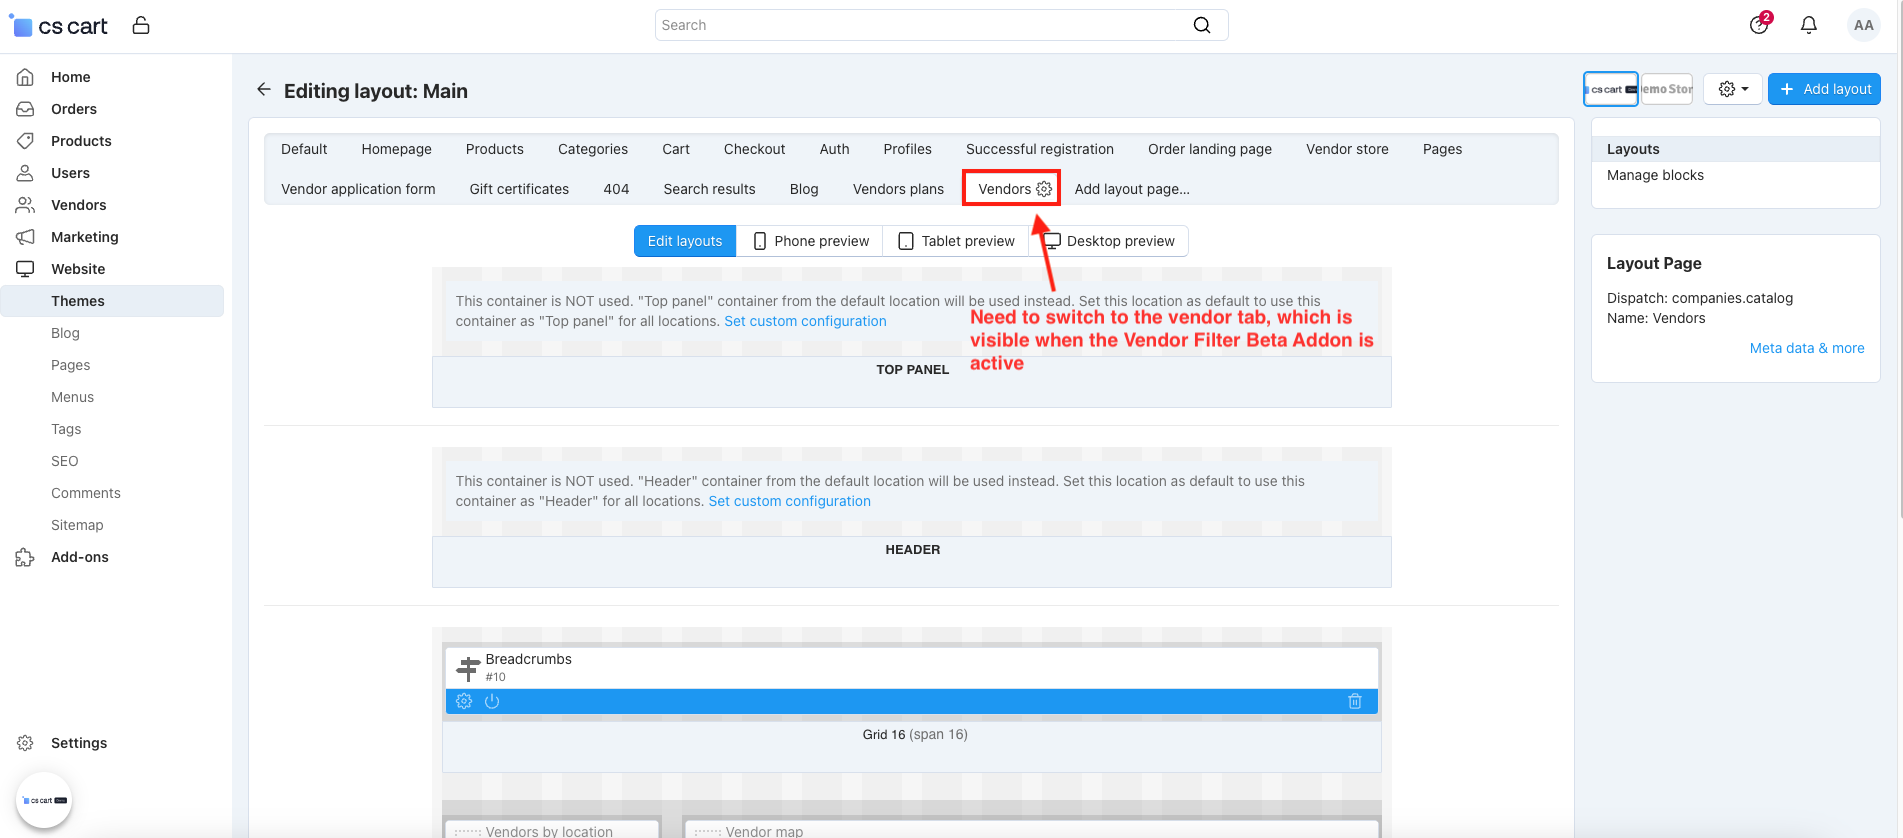Click the Orders inbox icon
This screenshot has height=838, width=1903.
click(x=26, y=109)
